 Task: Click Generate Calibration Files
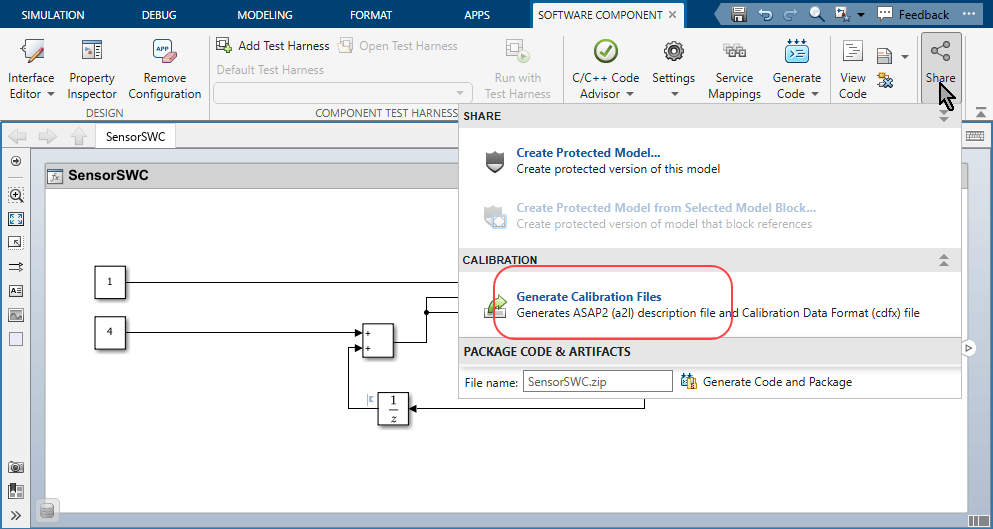click(x=589, y=296)
